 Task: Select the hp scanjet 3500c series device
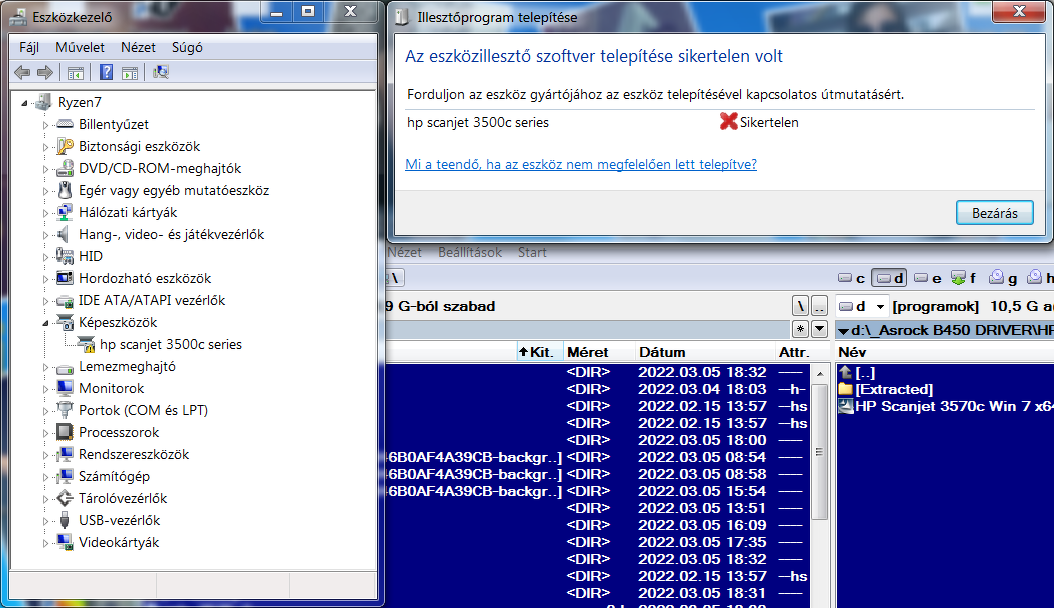point(171,345)
